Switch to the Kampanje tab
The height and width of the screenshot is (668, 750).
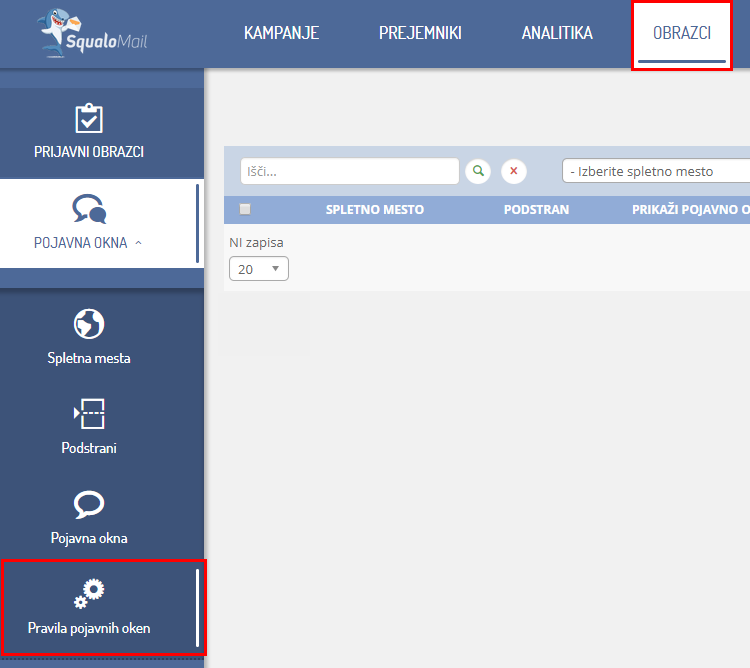coord(281,33)
